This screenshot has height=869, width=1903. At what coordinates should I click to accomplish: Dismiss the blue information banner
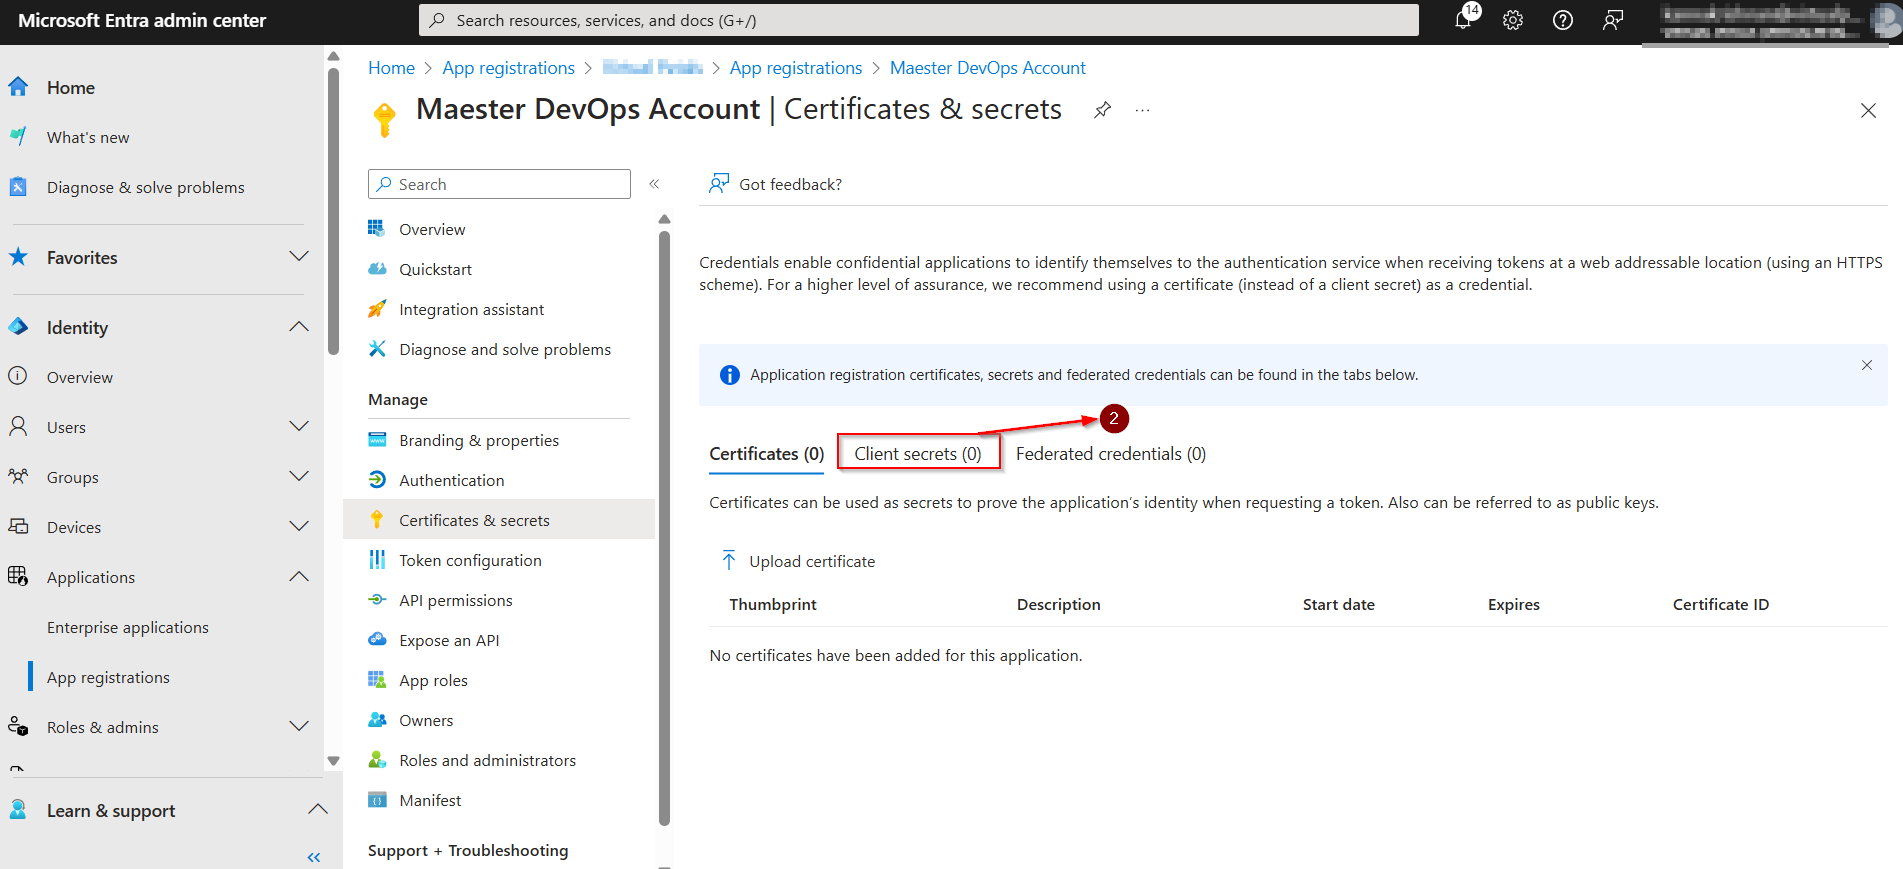pyautogui.click(x=1866, y=365)
